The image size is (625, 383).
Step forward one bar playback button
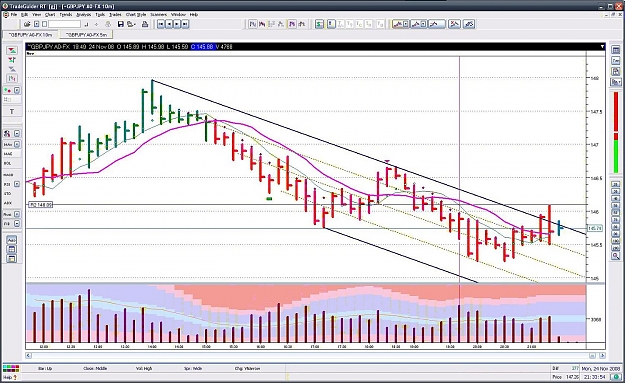pos(177,24)
